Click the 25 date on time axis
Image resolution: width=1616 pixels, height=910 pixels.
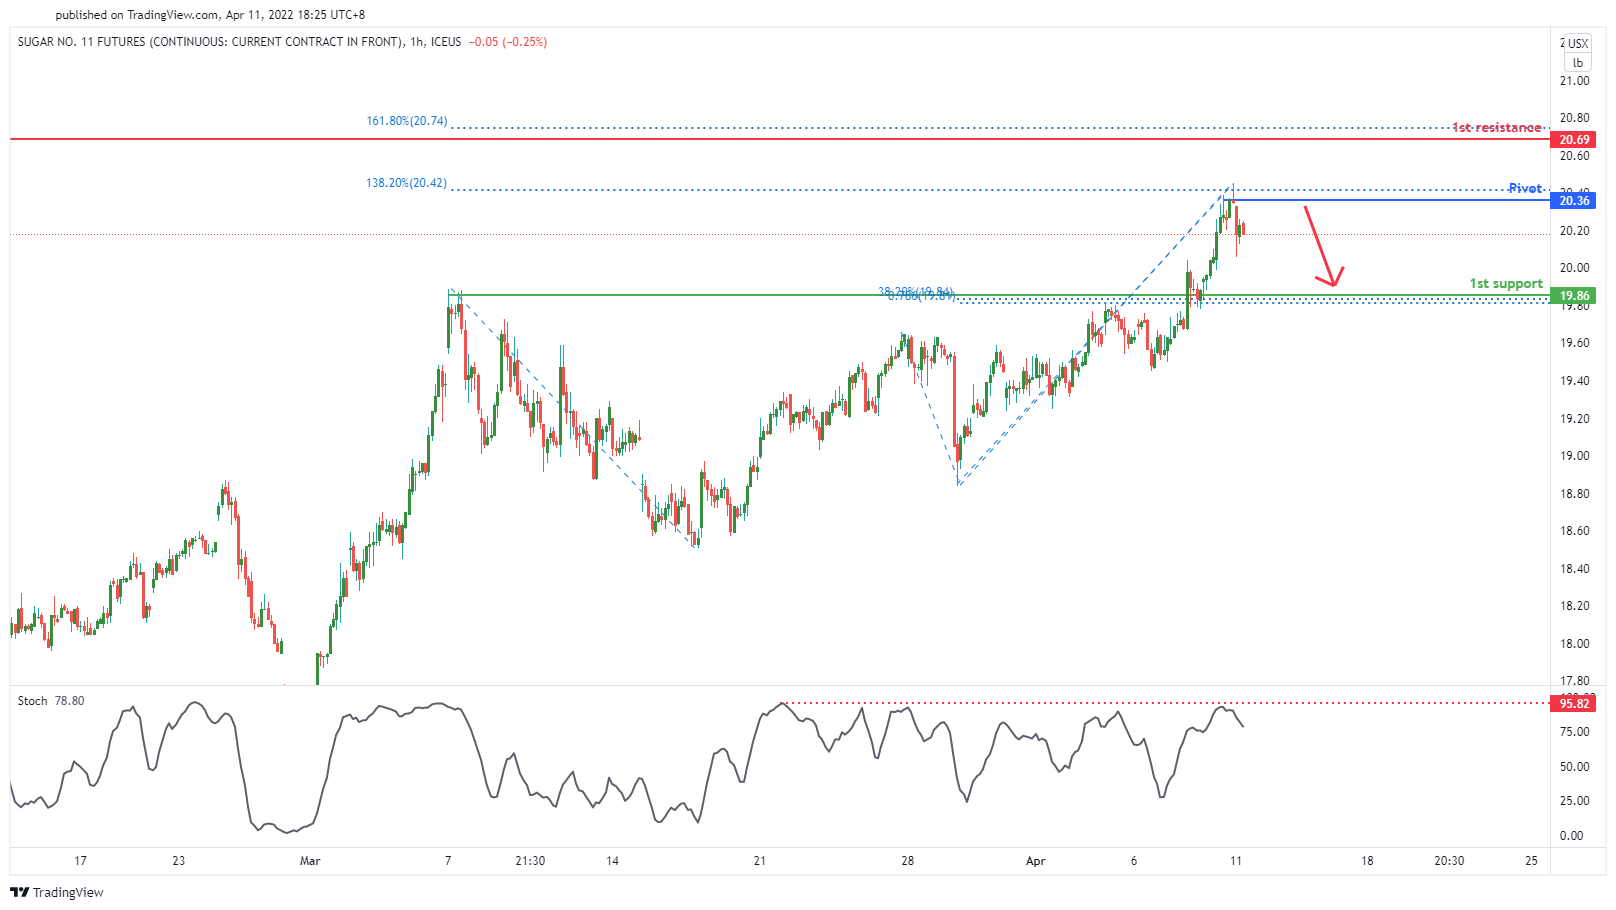pyautogui.click(x=1531, y=860)
